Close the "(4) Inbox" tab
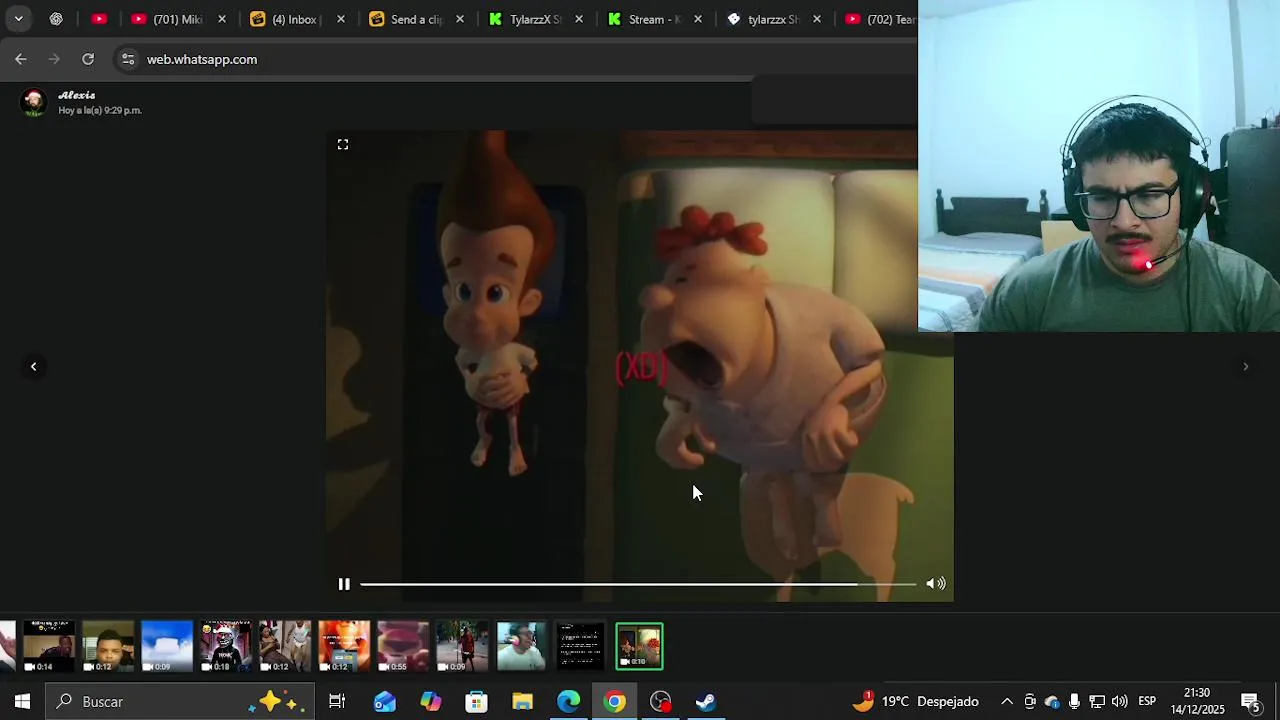 tap(341, 19)
